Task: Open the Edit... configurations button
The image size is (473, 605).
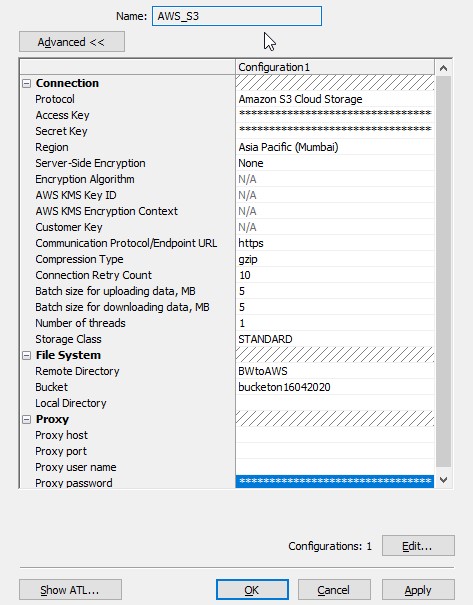Action: tap(418, 546)
